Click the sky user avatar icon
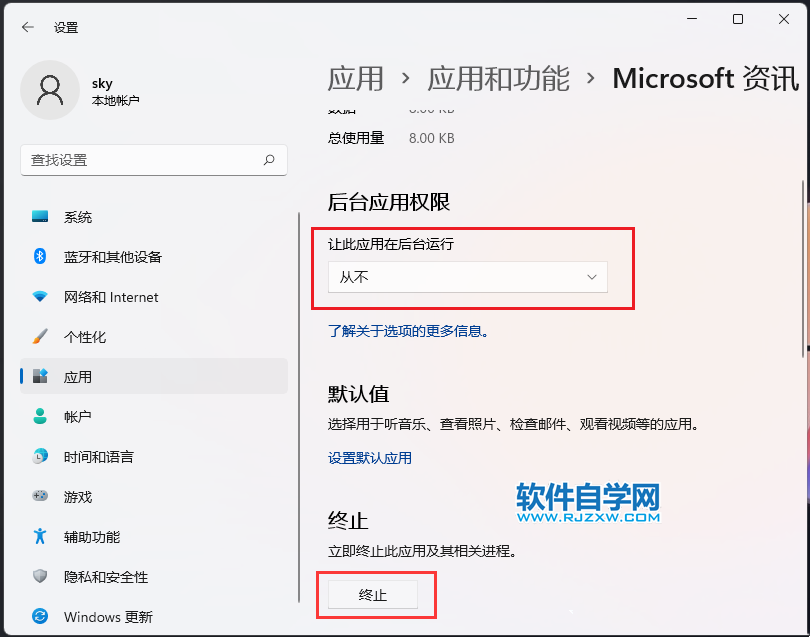Screen dimensions: 810x637 49,90
